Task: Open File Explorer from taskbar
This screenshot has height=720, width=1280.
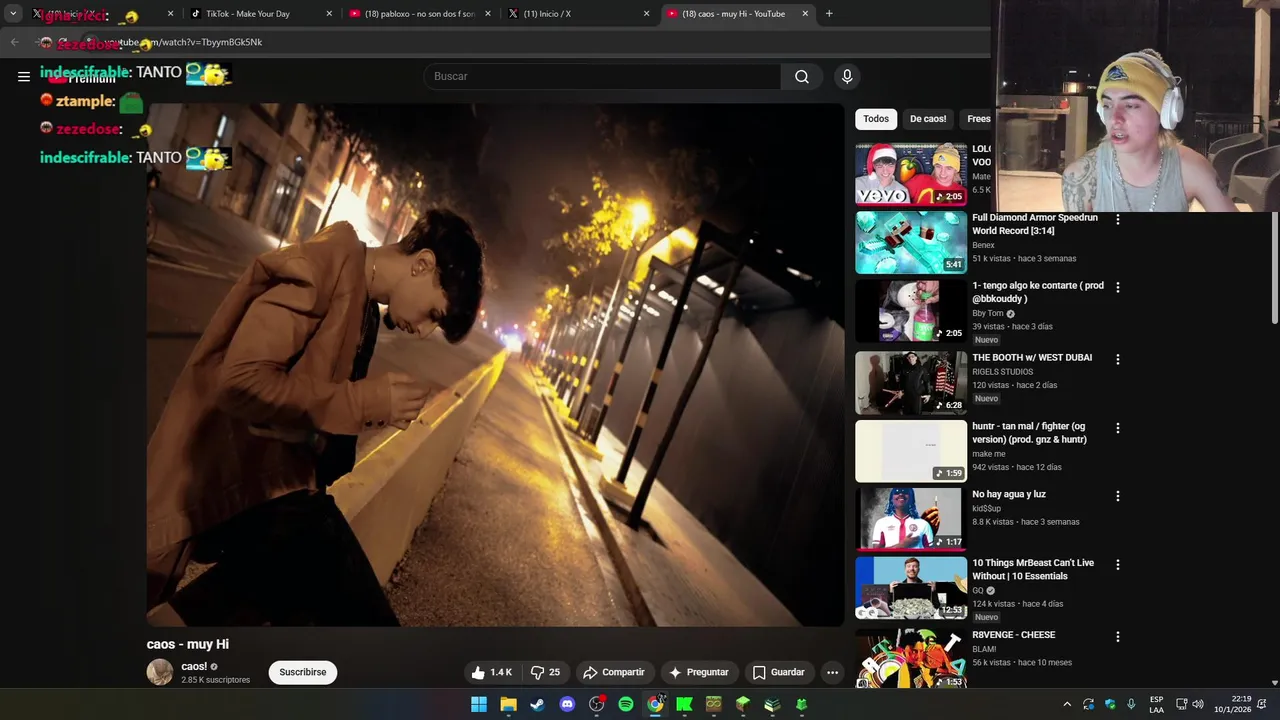Action: 508,704
